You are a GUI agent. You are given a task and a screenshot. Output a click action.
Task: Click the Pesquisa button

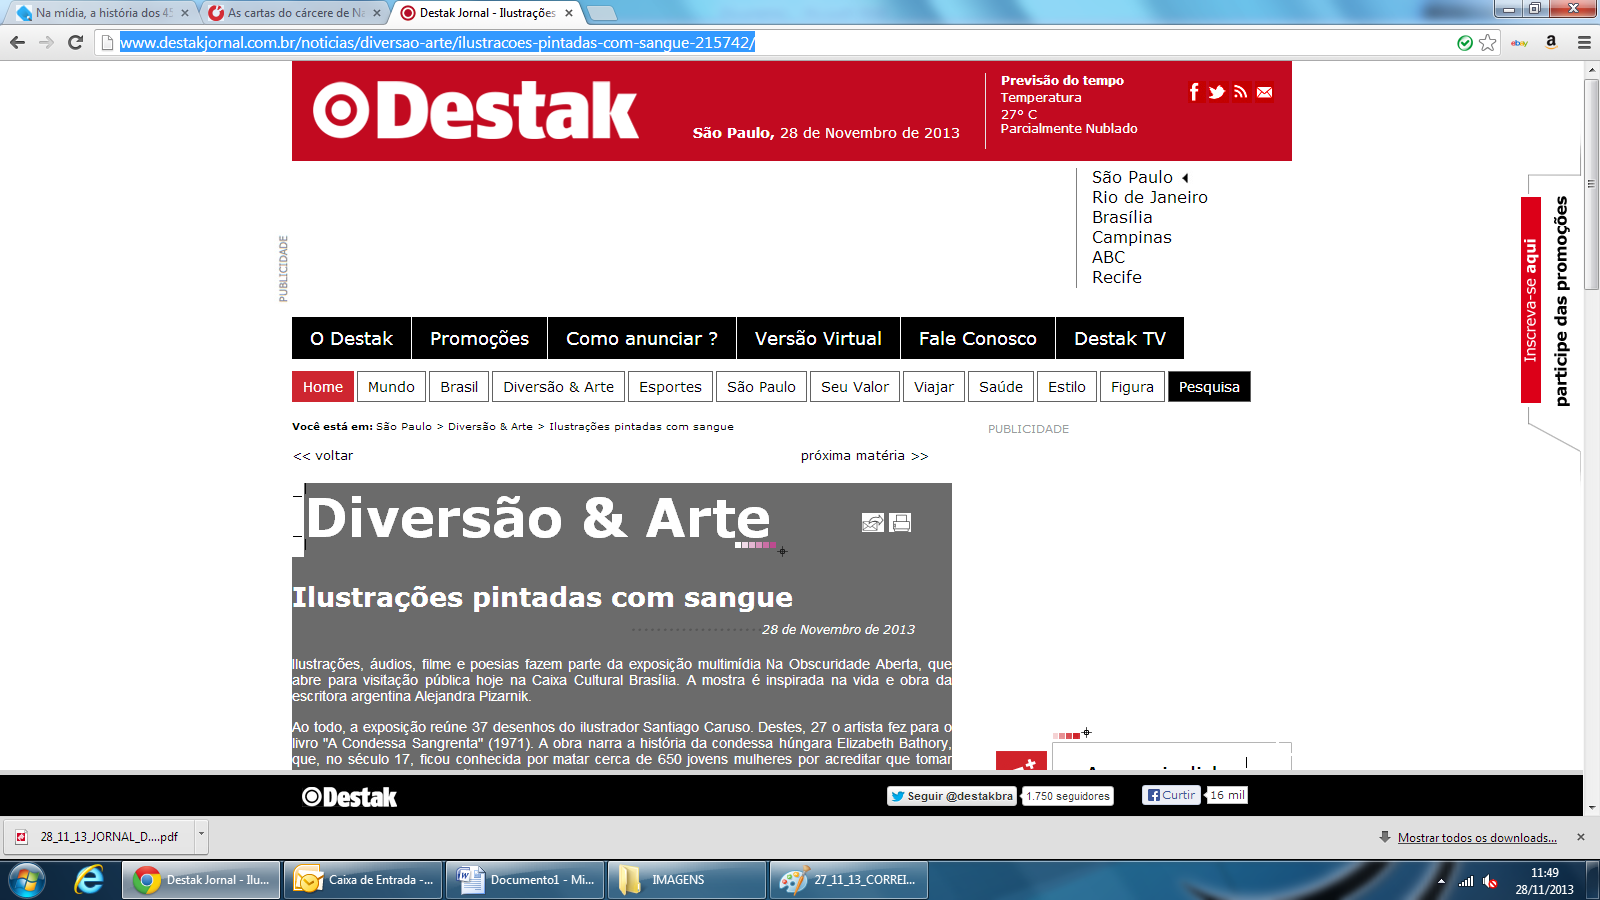coord(1208,387)
